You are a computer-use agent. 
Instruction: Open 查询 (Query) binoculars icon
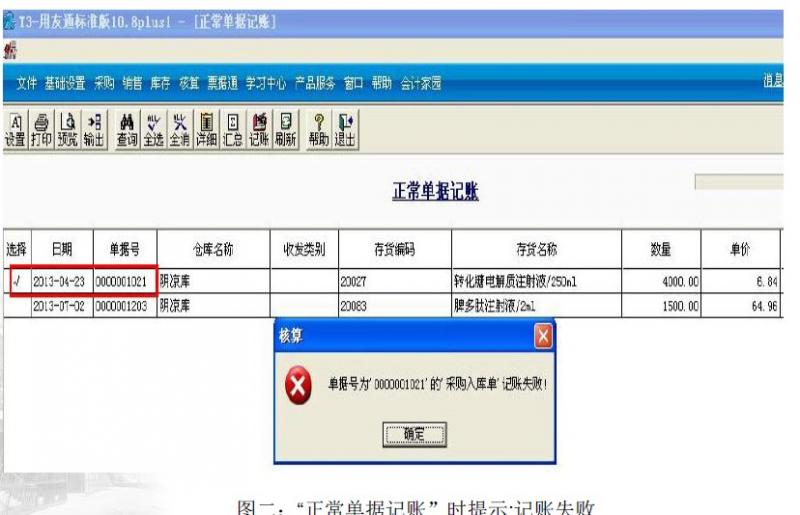[x=127, y=130]
